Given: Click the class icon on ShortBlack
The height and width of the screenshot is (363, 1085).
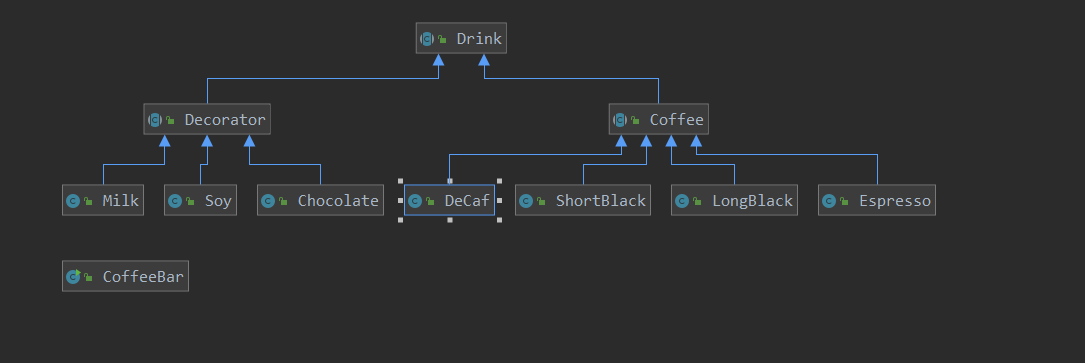Looking at the screenshot, I should (526, 201).
